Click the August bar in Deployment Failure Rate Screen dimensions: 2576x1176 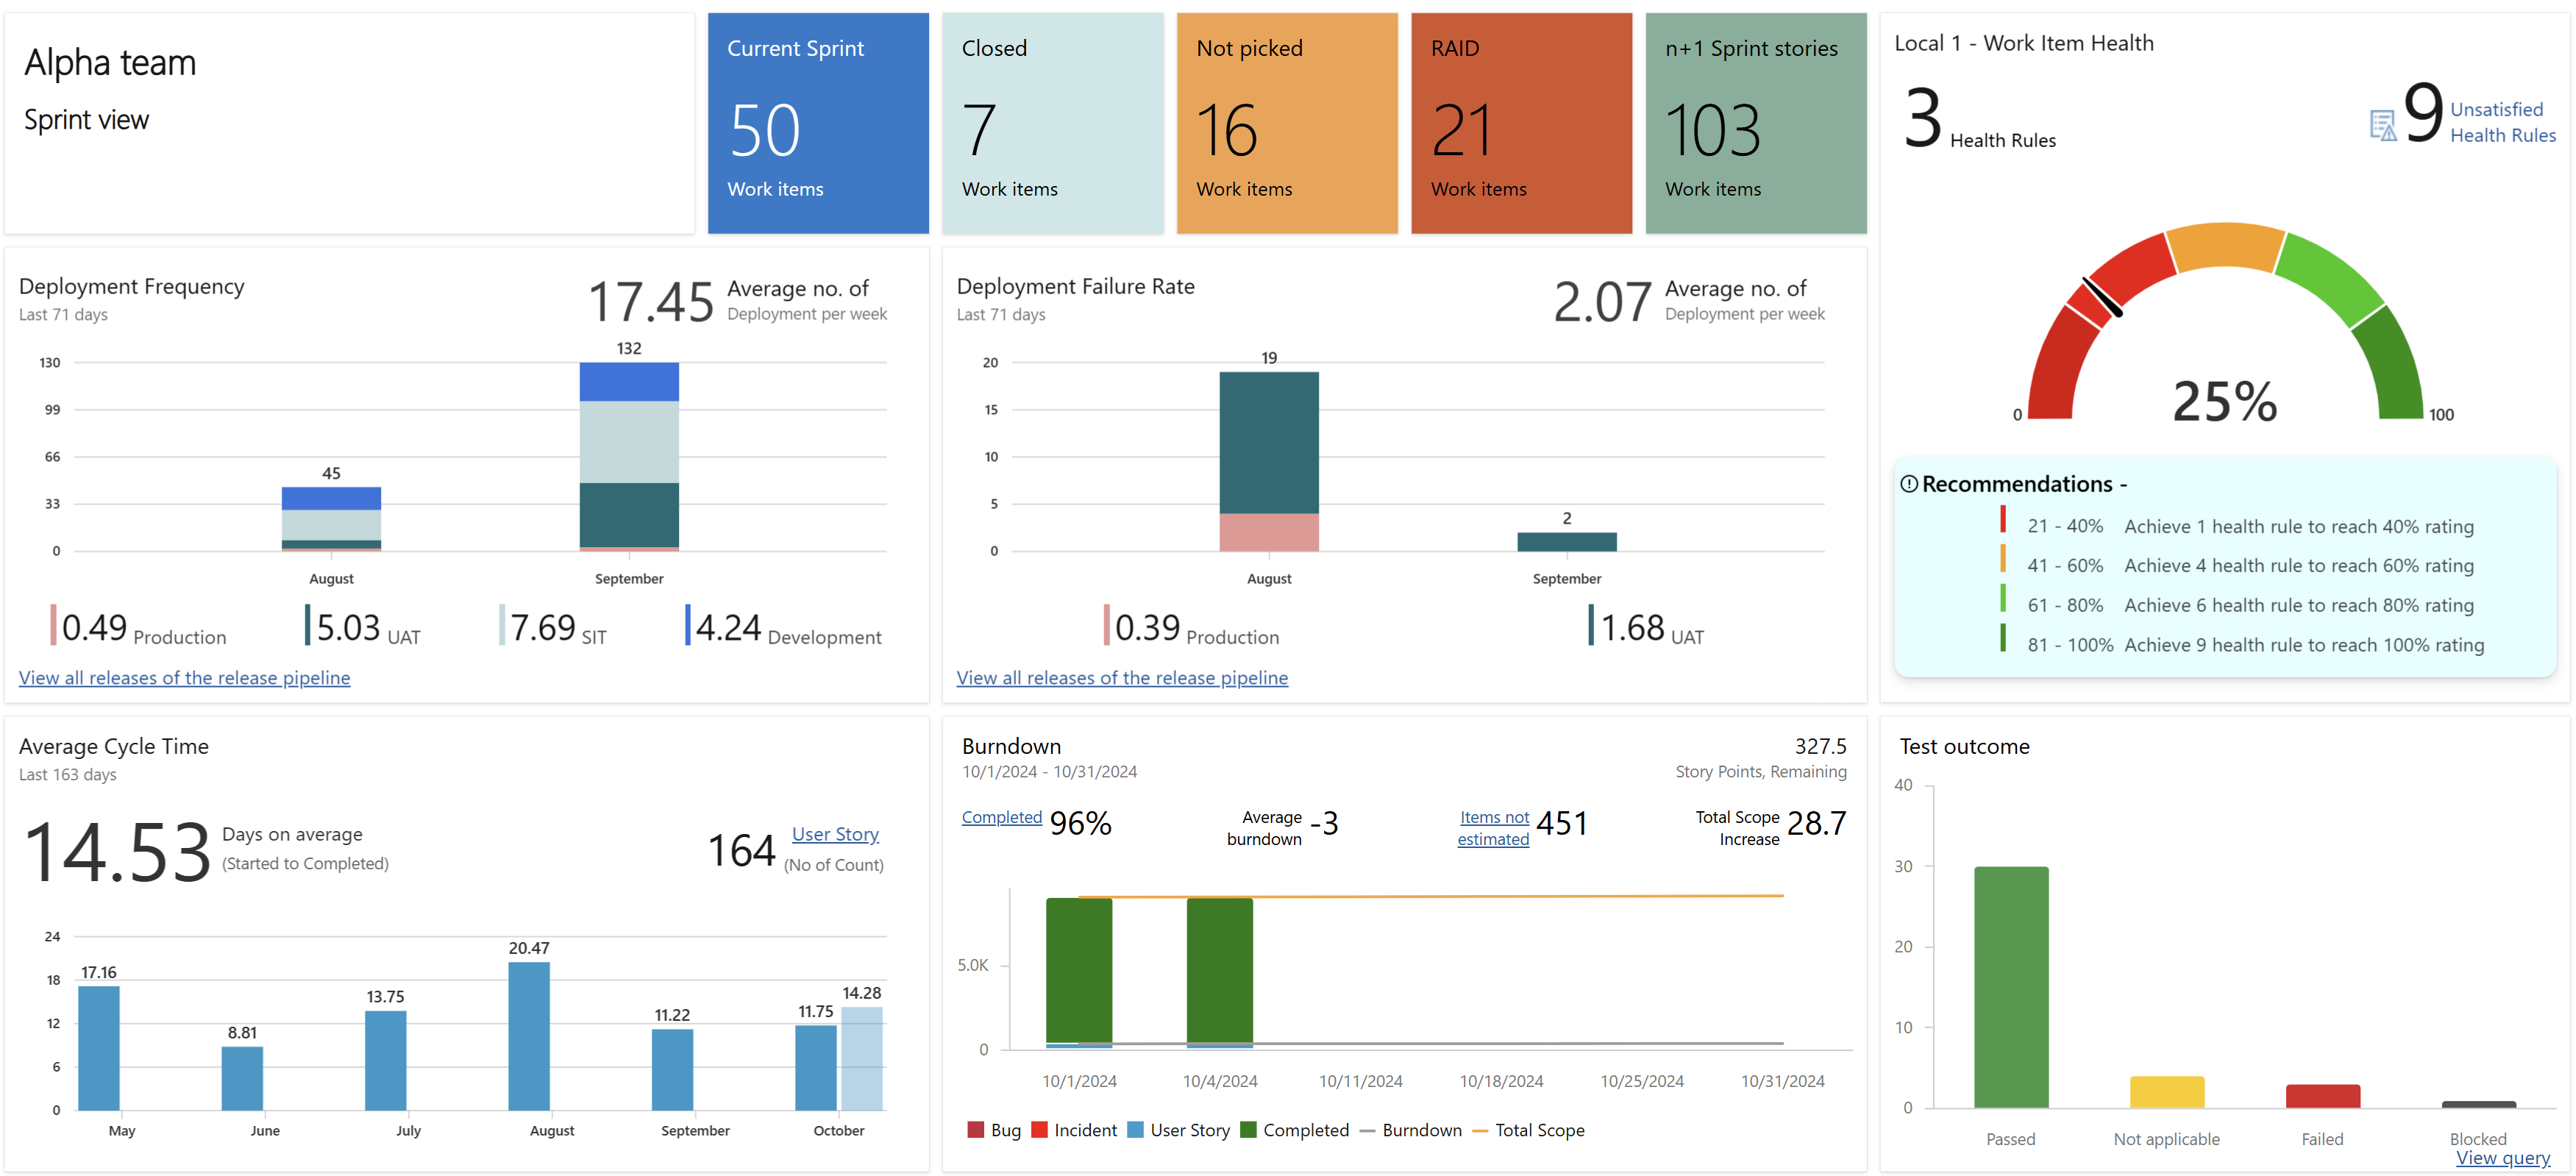click(1268, 460)
